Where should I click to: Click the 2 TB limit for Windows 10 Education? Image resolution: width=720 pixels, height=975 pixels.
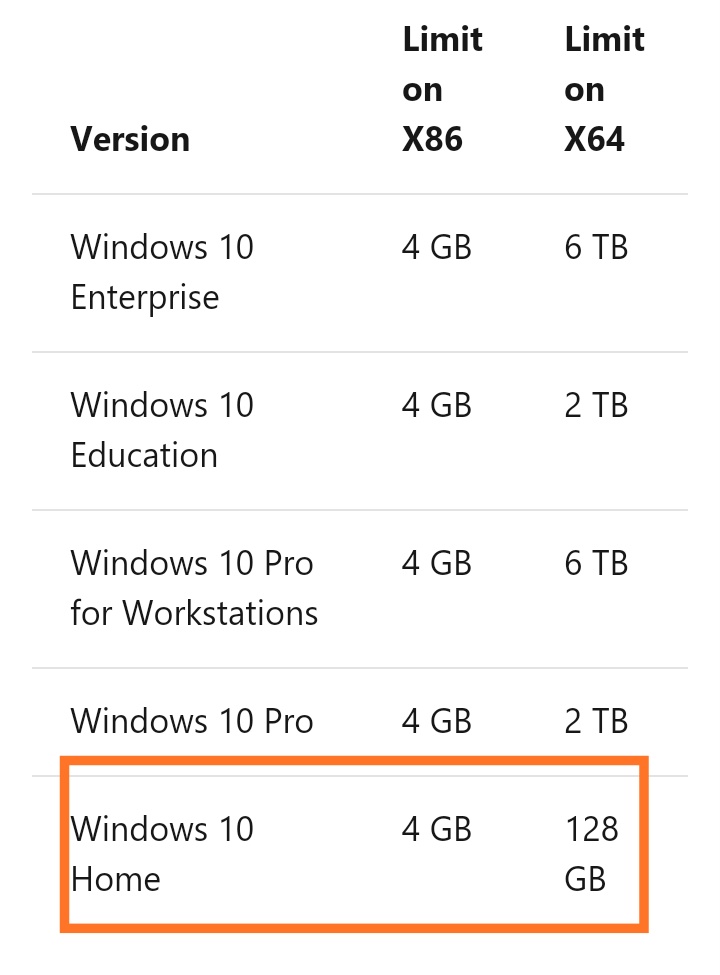coord(596,405)
